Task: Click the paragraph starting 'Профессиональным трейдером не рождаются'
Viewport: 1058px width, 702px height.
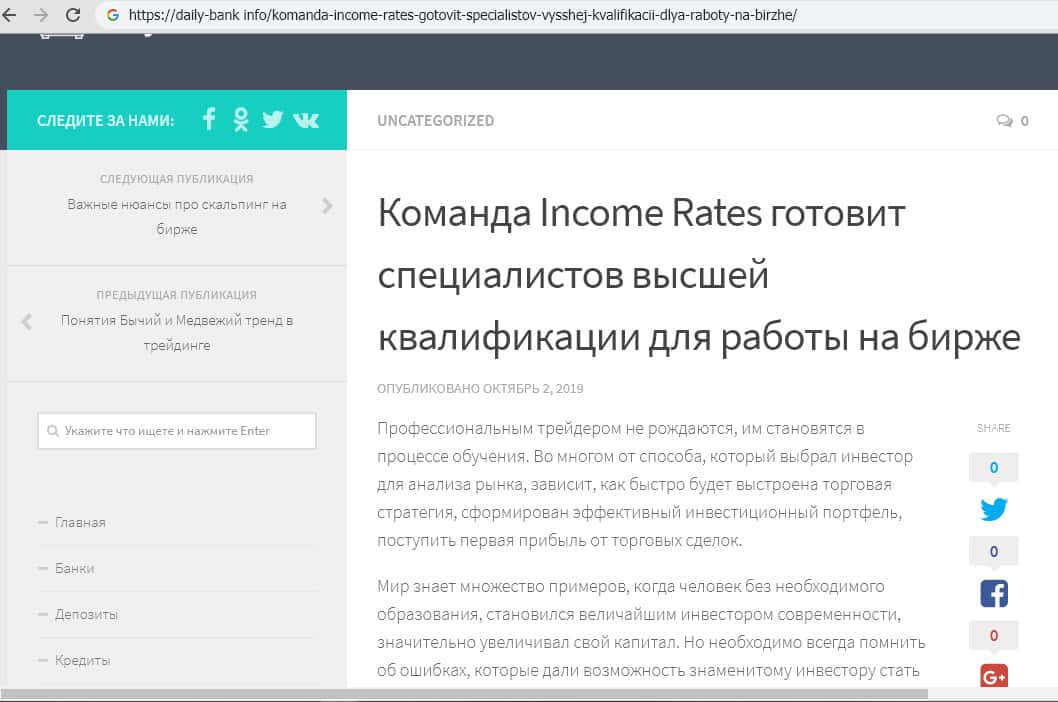Action: [x=645, y=484]
